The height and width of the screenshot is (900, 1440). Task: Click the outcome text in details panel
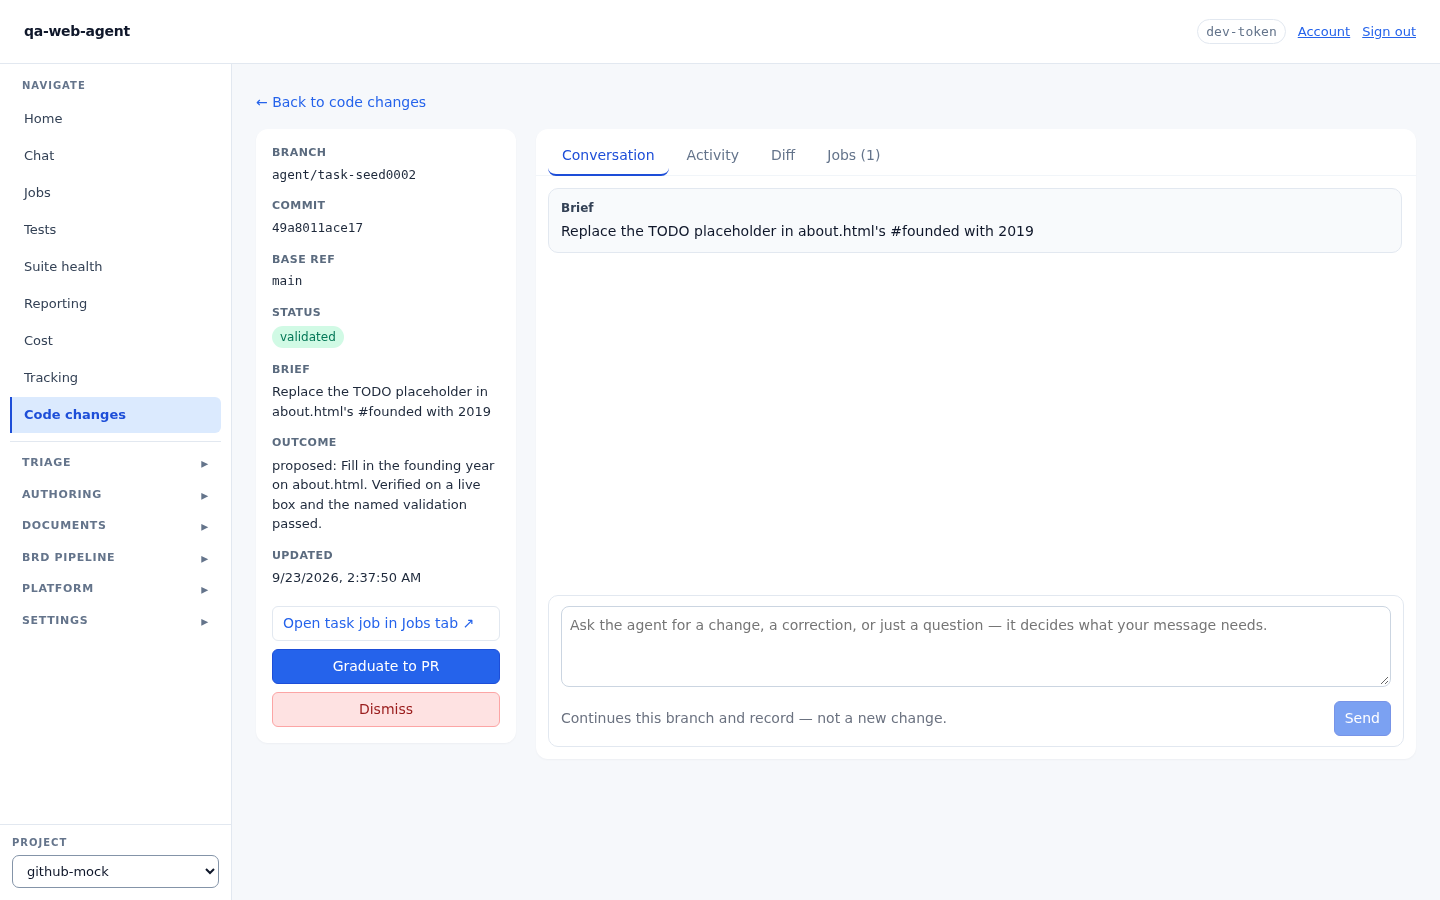[384, 494]
